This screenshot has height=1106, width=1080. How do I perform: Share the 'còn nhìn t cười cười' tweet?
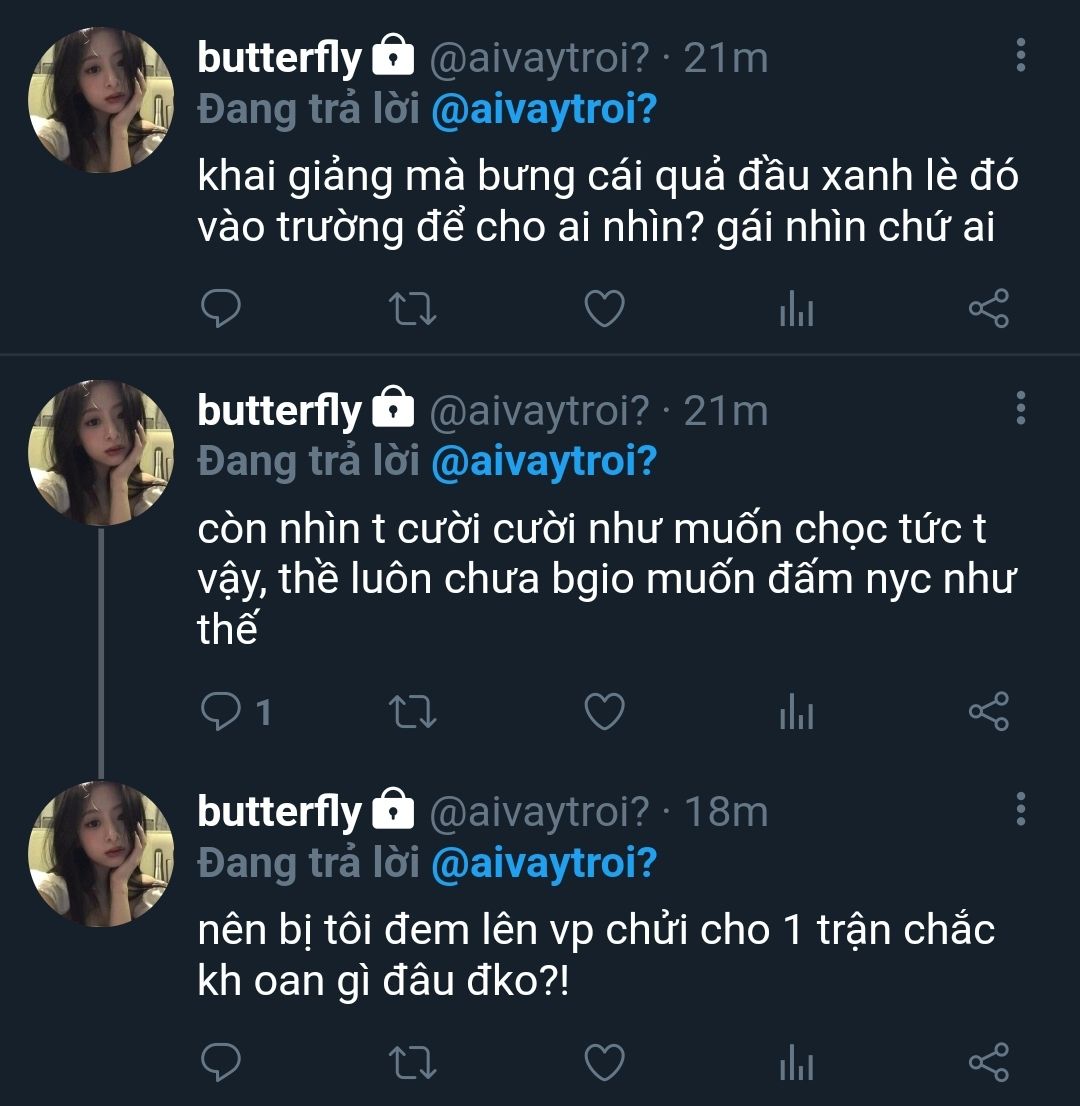(989, 712)
